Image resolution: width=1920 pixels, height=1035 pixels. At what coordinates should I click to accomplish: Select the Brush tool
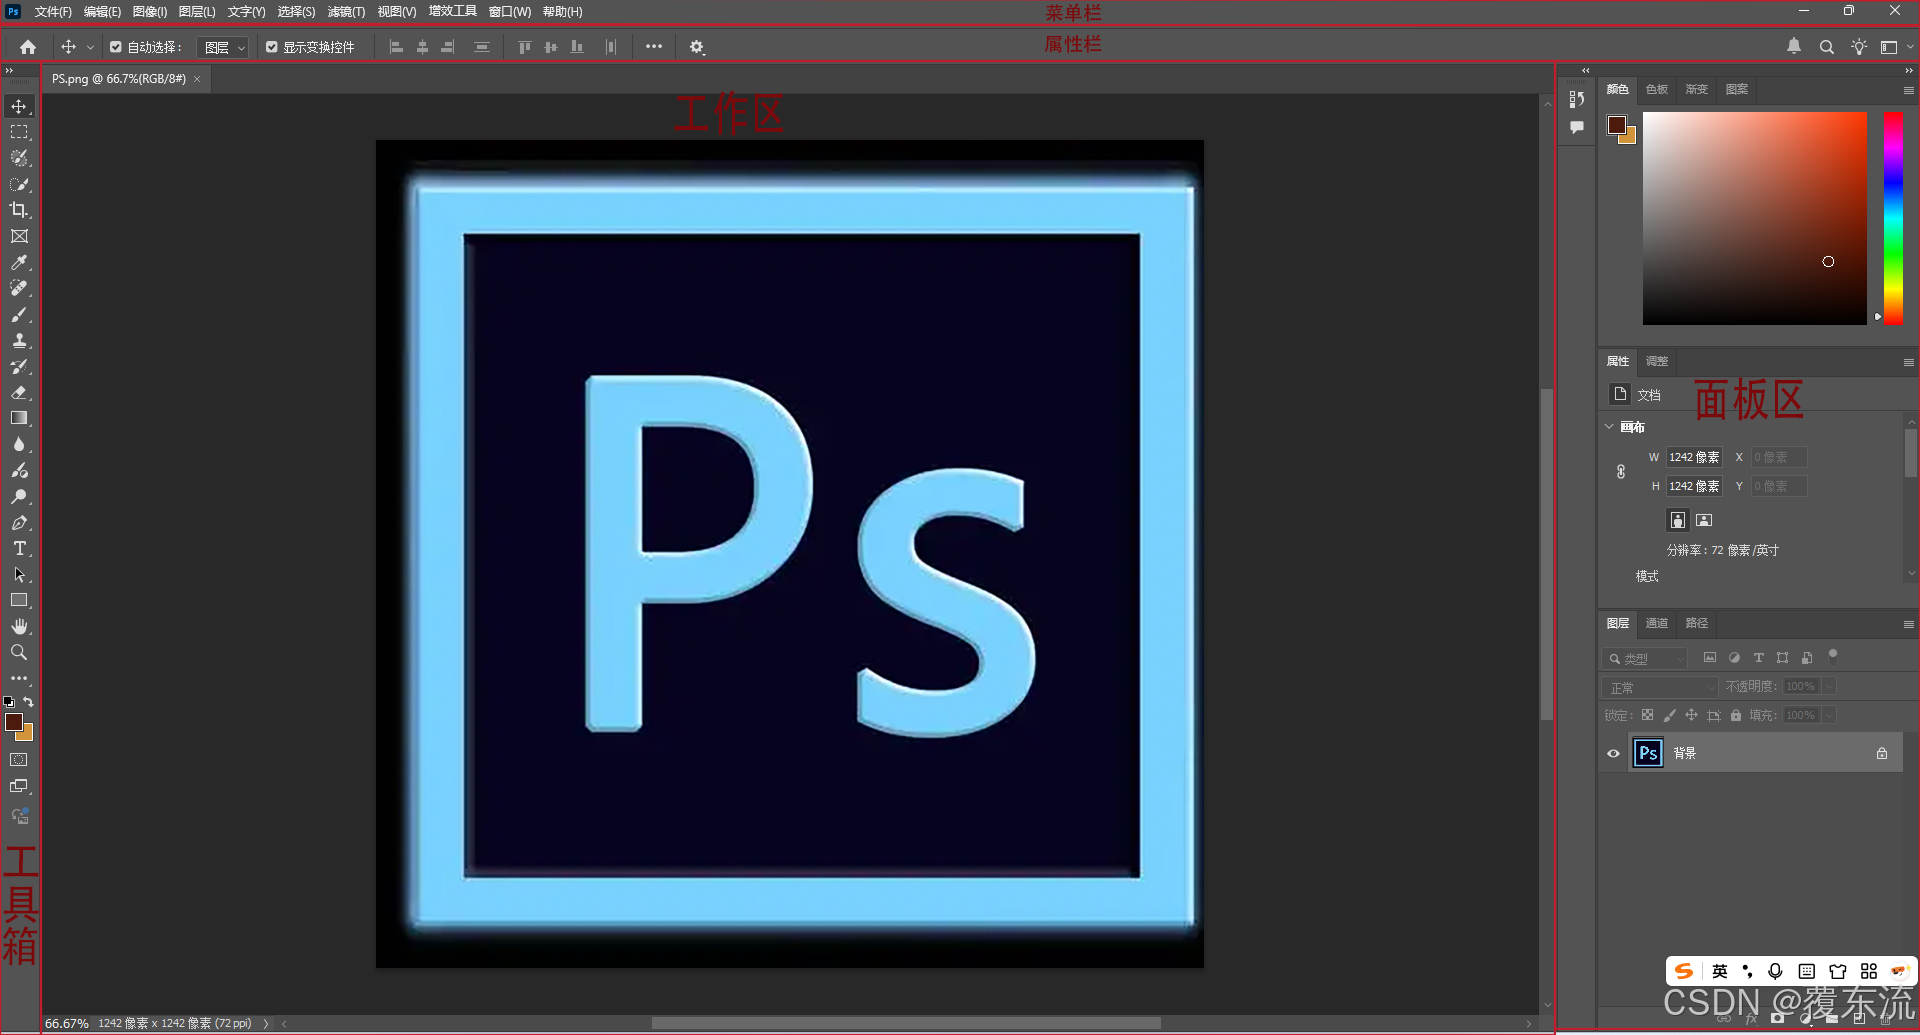[19, 314]
